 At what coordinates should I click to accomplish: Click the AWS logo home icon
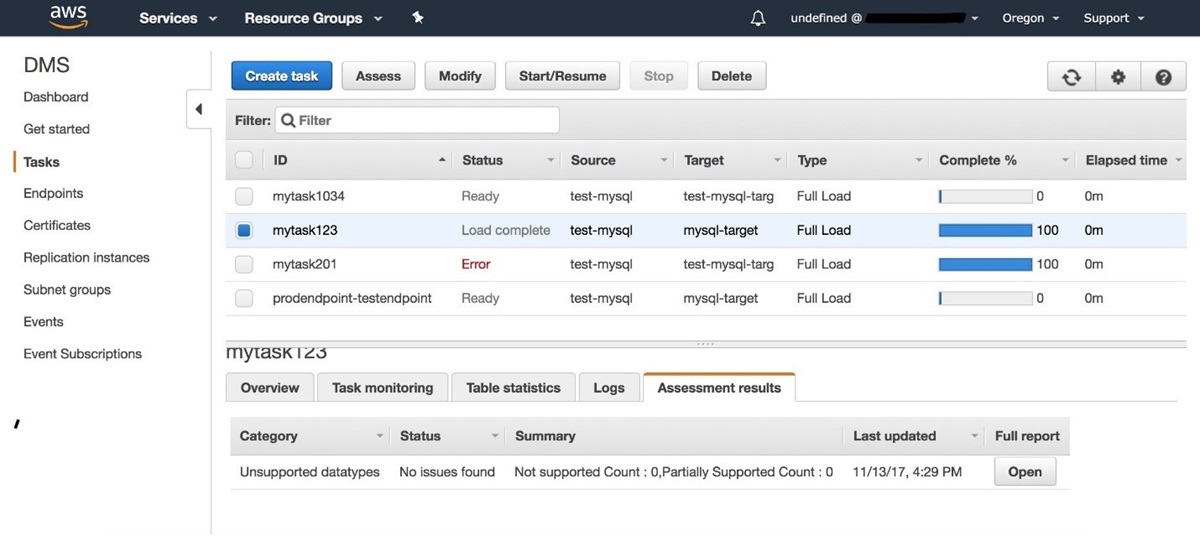[x=68, y=18]
